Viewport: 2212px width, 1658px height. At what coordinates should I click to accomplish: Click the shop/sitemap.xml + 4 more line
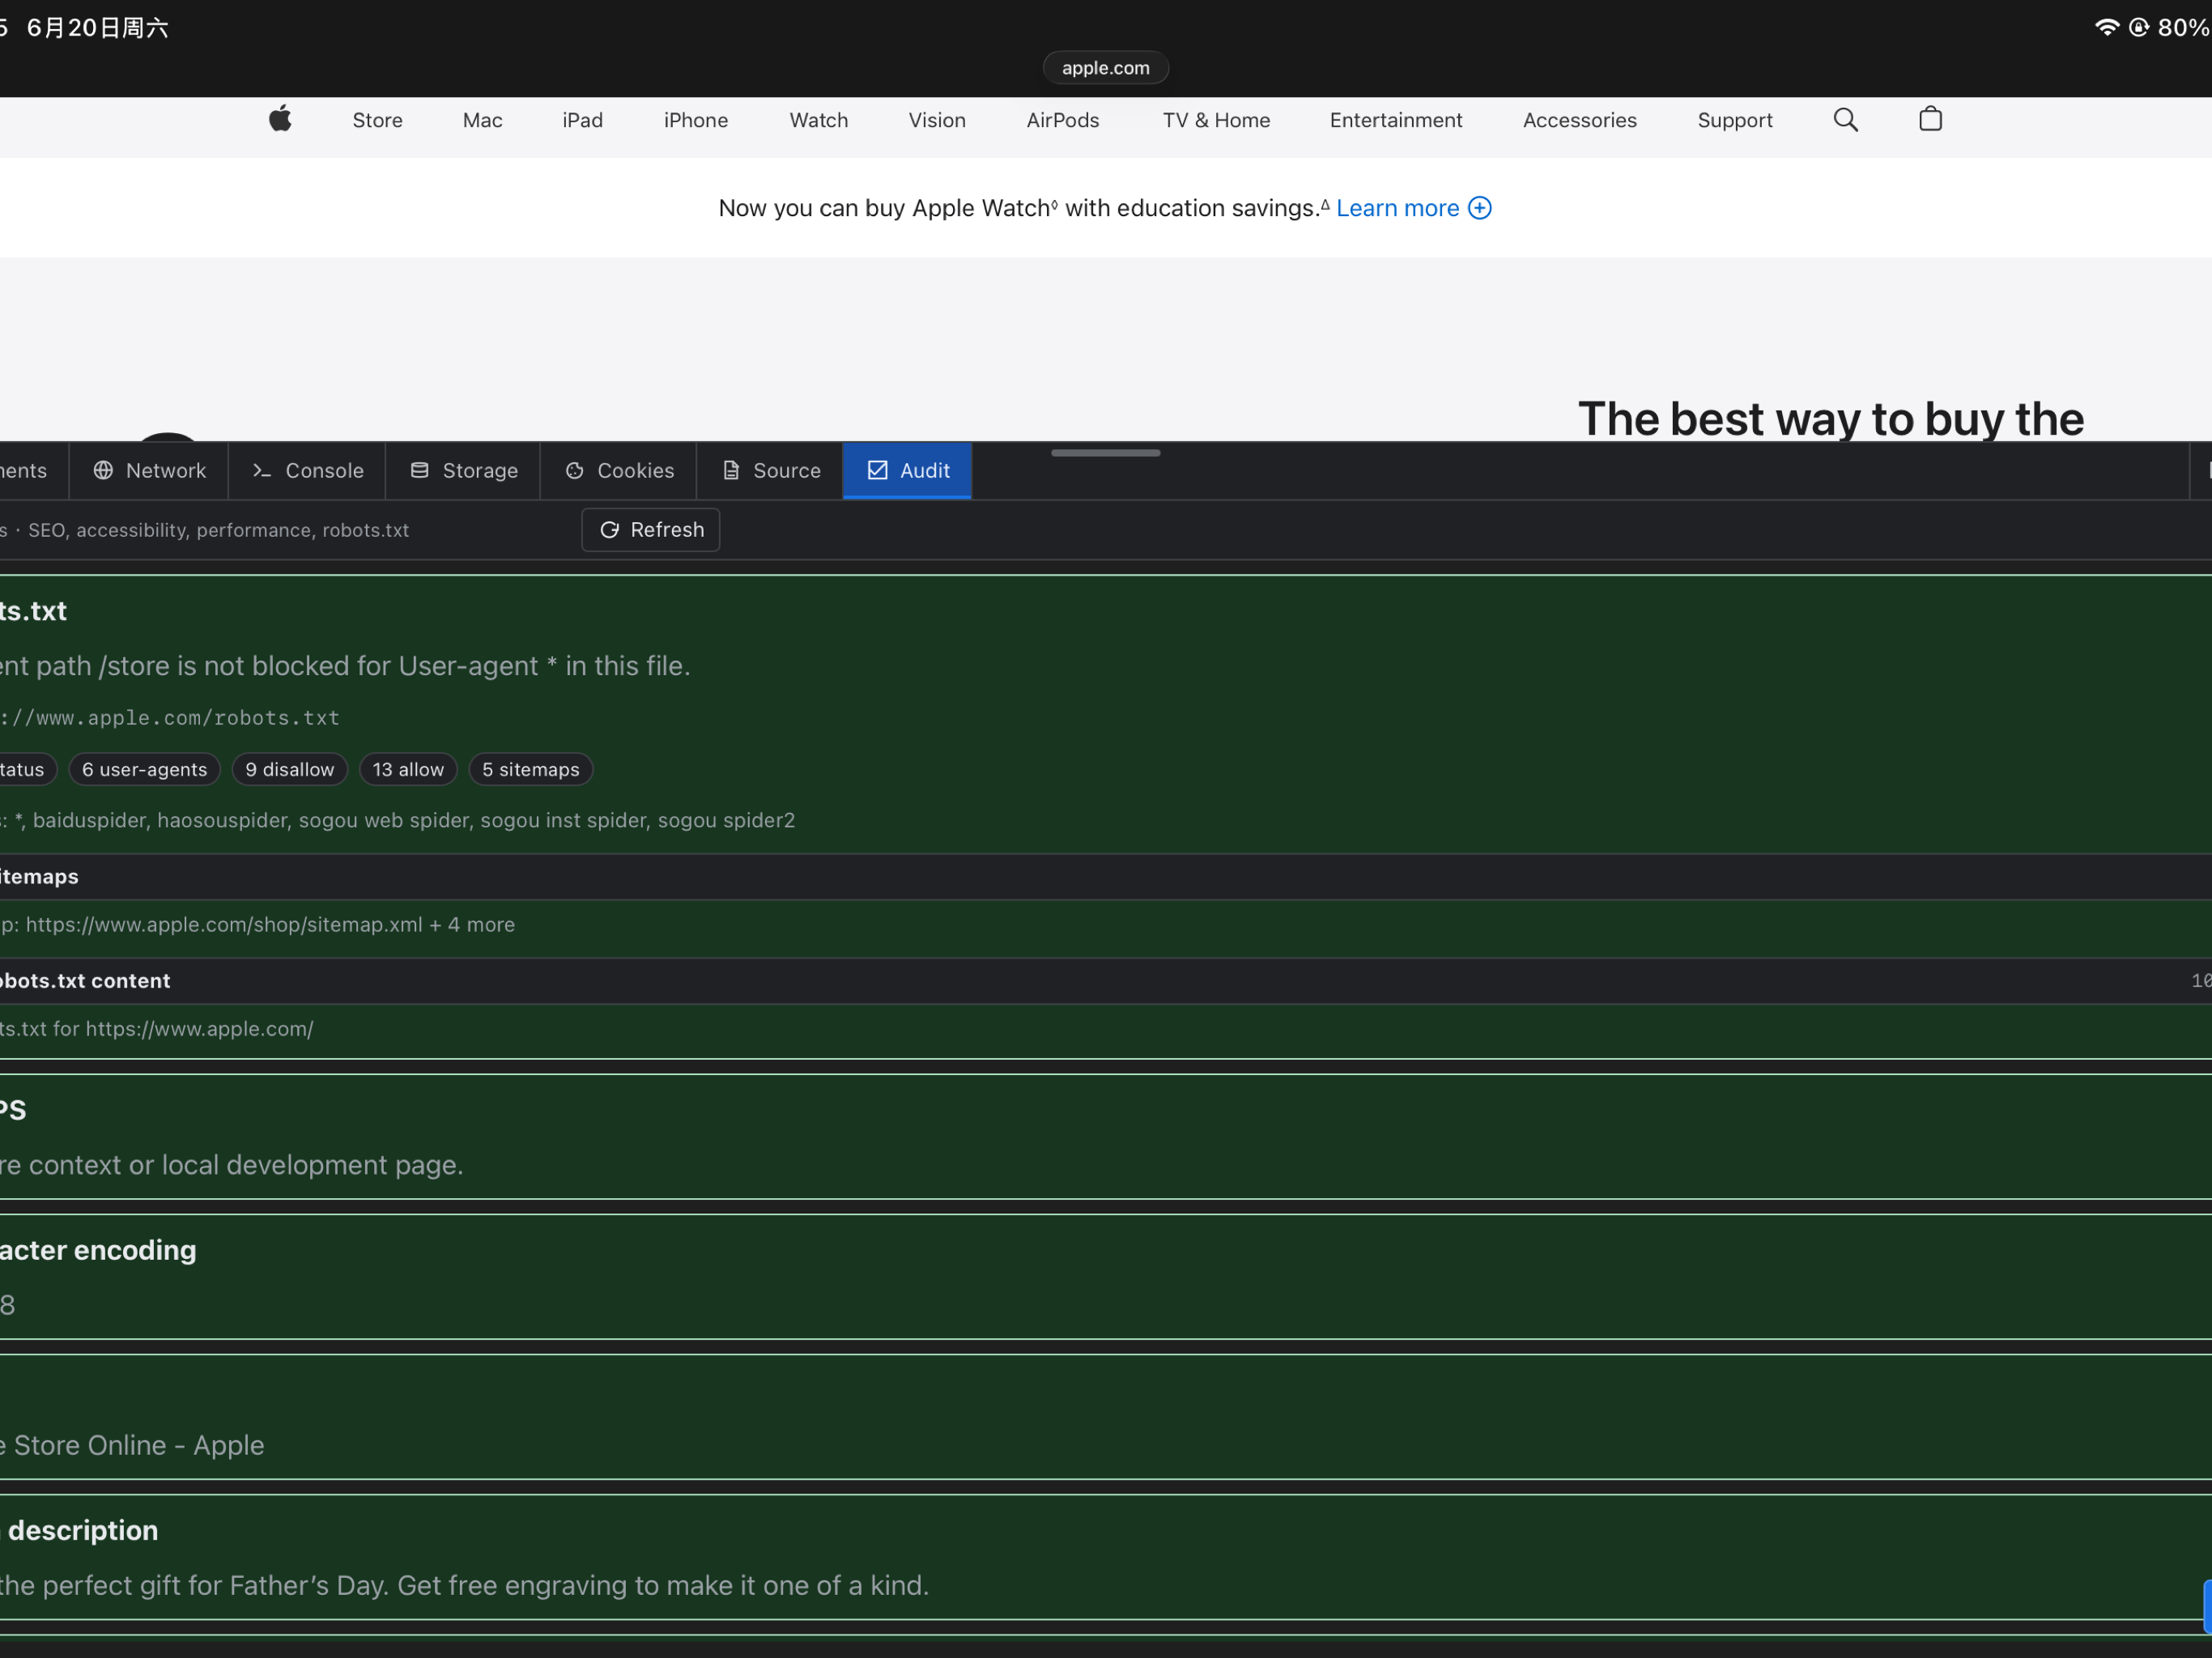coord(257,925)
